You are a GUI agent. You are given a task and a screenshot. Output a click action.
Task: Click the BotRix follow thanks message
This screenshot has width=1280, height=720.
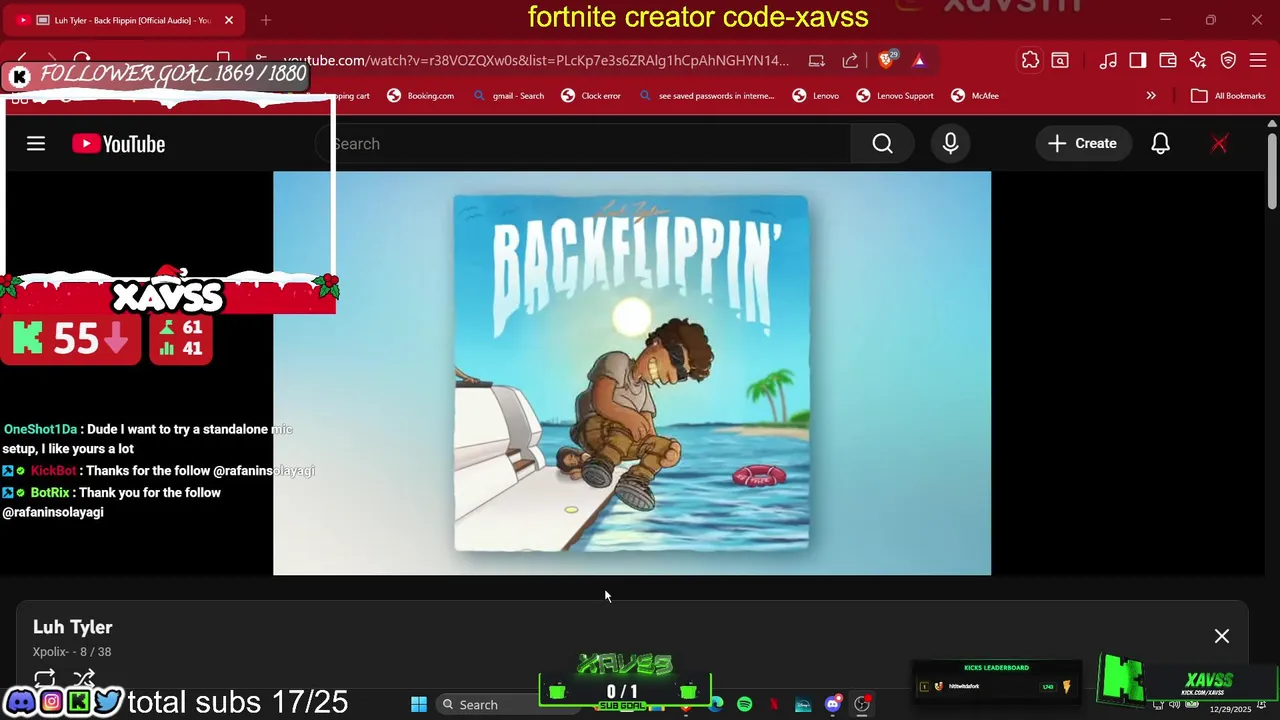tap(112, 502)
